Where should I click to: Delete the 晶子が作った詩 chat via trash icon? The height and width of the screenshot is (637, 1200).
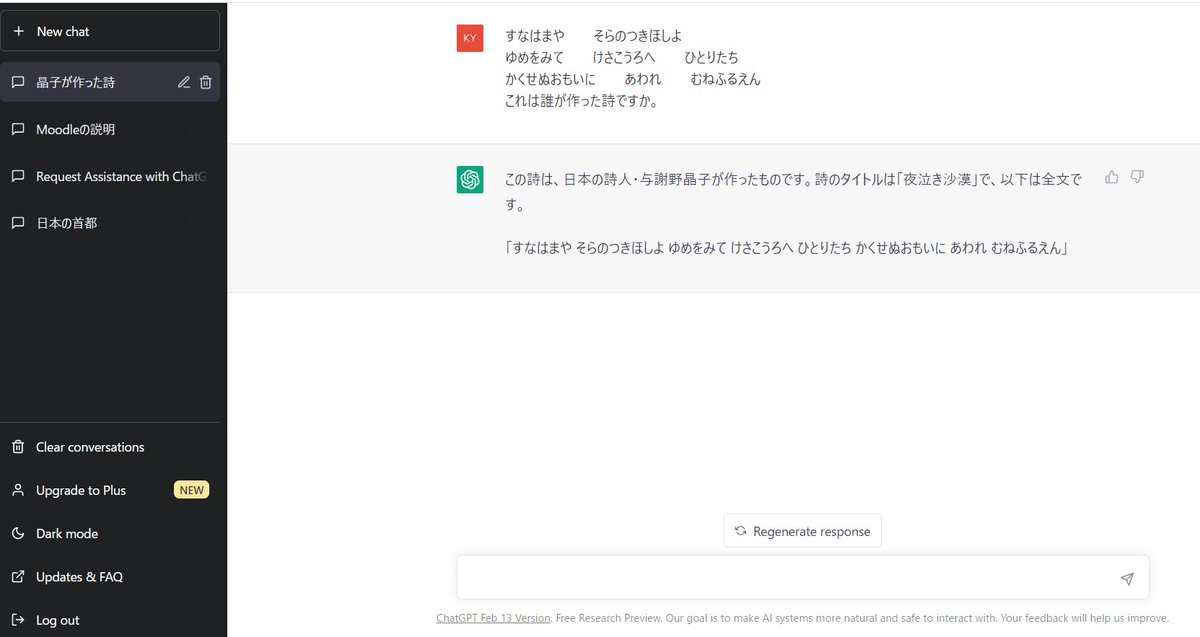pos(207,84)
